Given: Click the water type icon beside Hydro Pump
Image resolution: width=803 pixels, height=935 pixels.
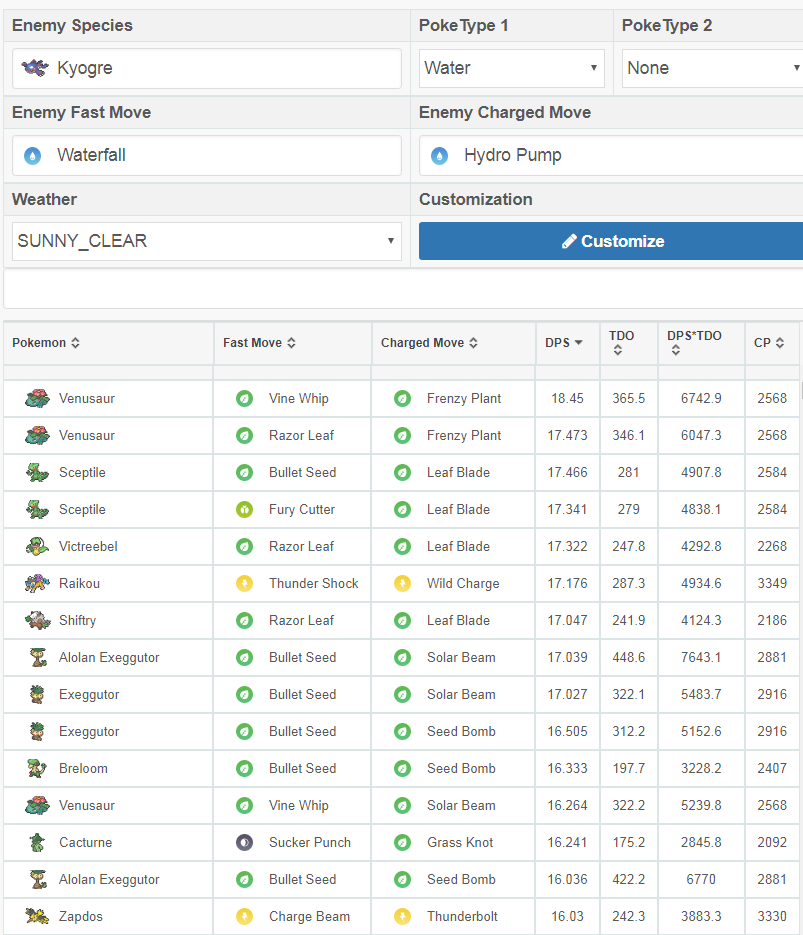Looking at the screenshot, I should point(439,156).
